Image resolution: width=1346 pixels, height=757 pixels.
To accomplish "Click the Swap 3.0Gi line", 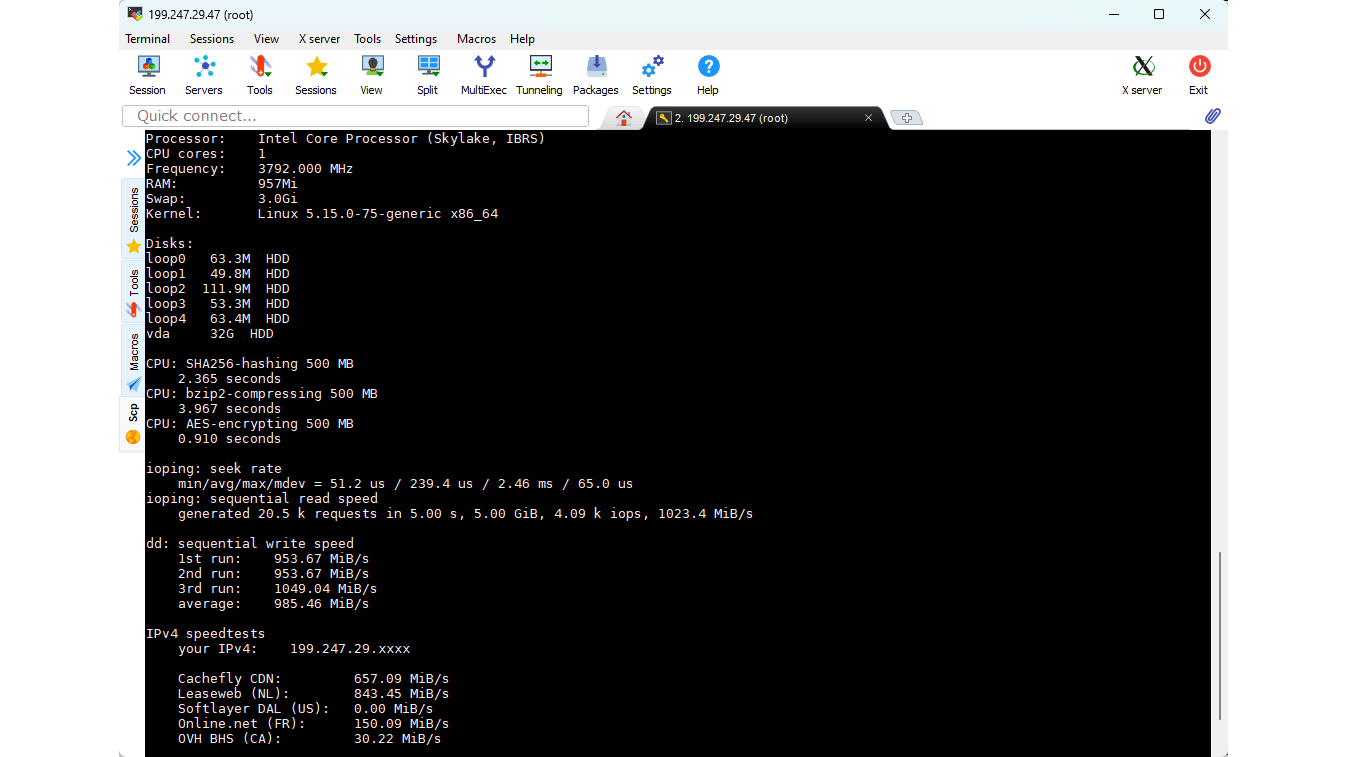I will 222,199.
